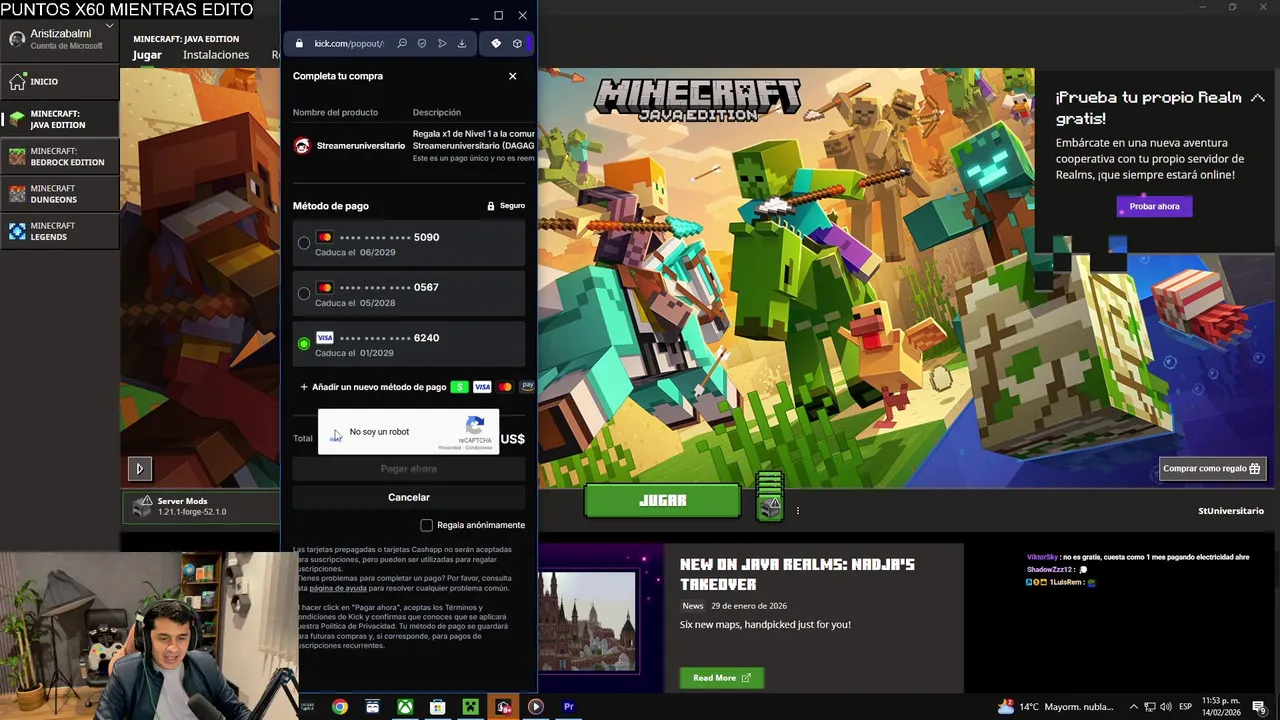This screenshot has height=720, width=1280.
Task: Open Minecraft Dungeons from the sidebar
Action: 60,194
